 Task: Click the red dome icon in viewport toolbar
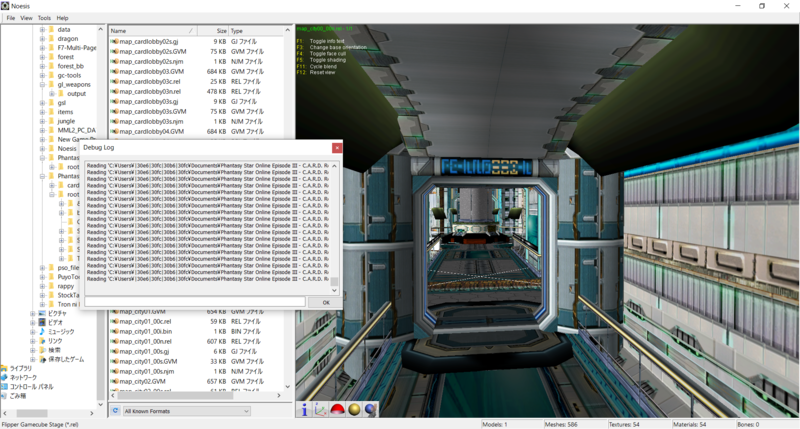click(x=337, y=409)
